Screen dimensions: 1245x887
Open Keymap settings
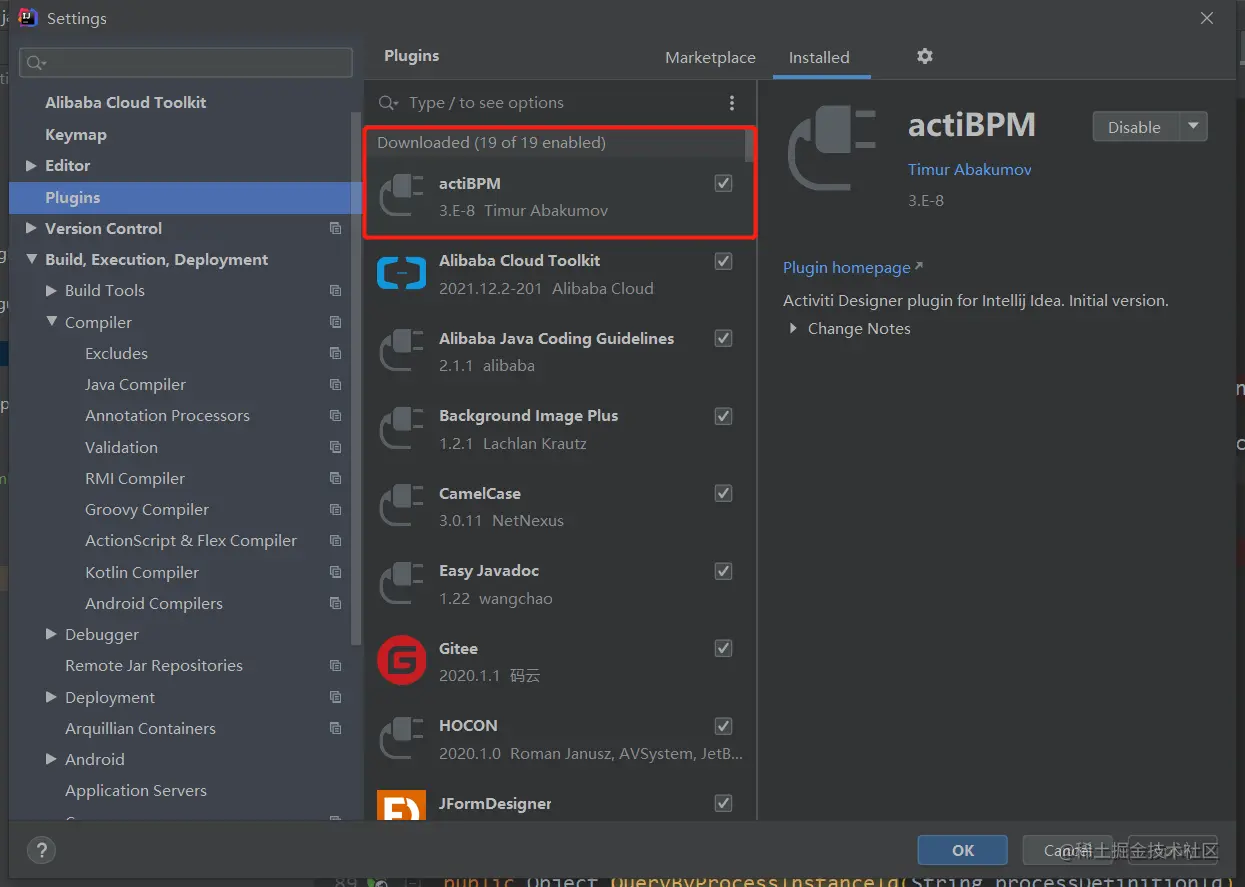coord(76,135)
